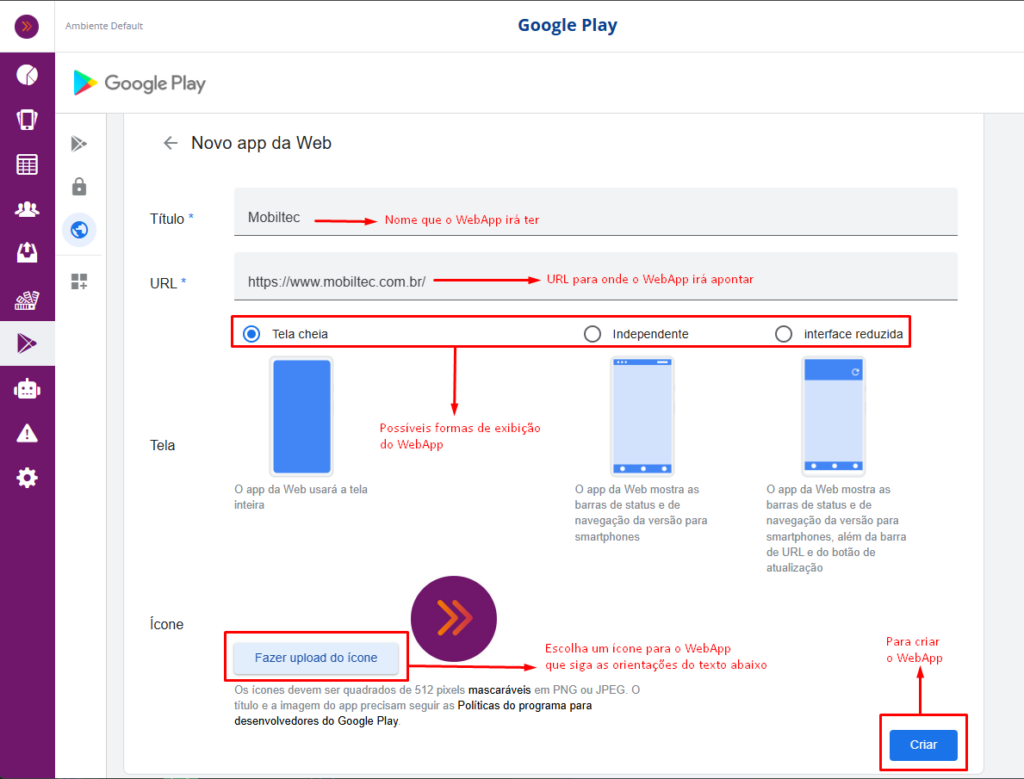Image resolution: width=1024 pixels, height=779 pixels.
Task: Select the web apps globe icon
Action: 79,230
